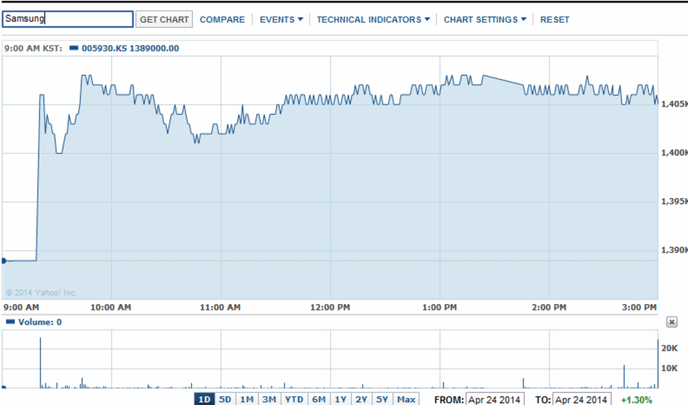
Task: Select the 1D time range tab
Action: click(204, 399)
